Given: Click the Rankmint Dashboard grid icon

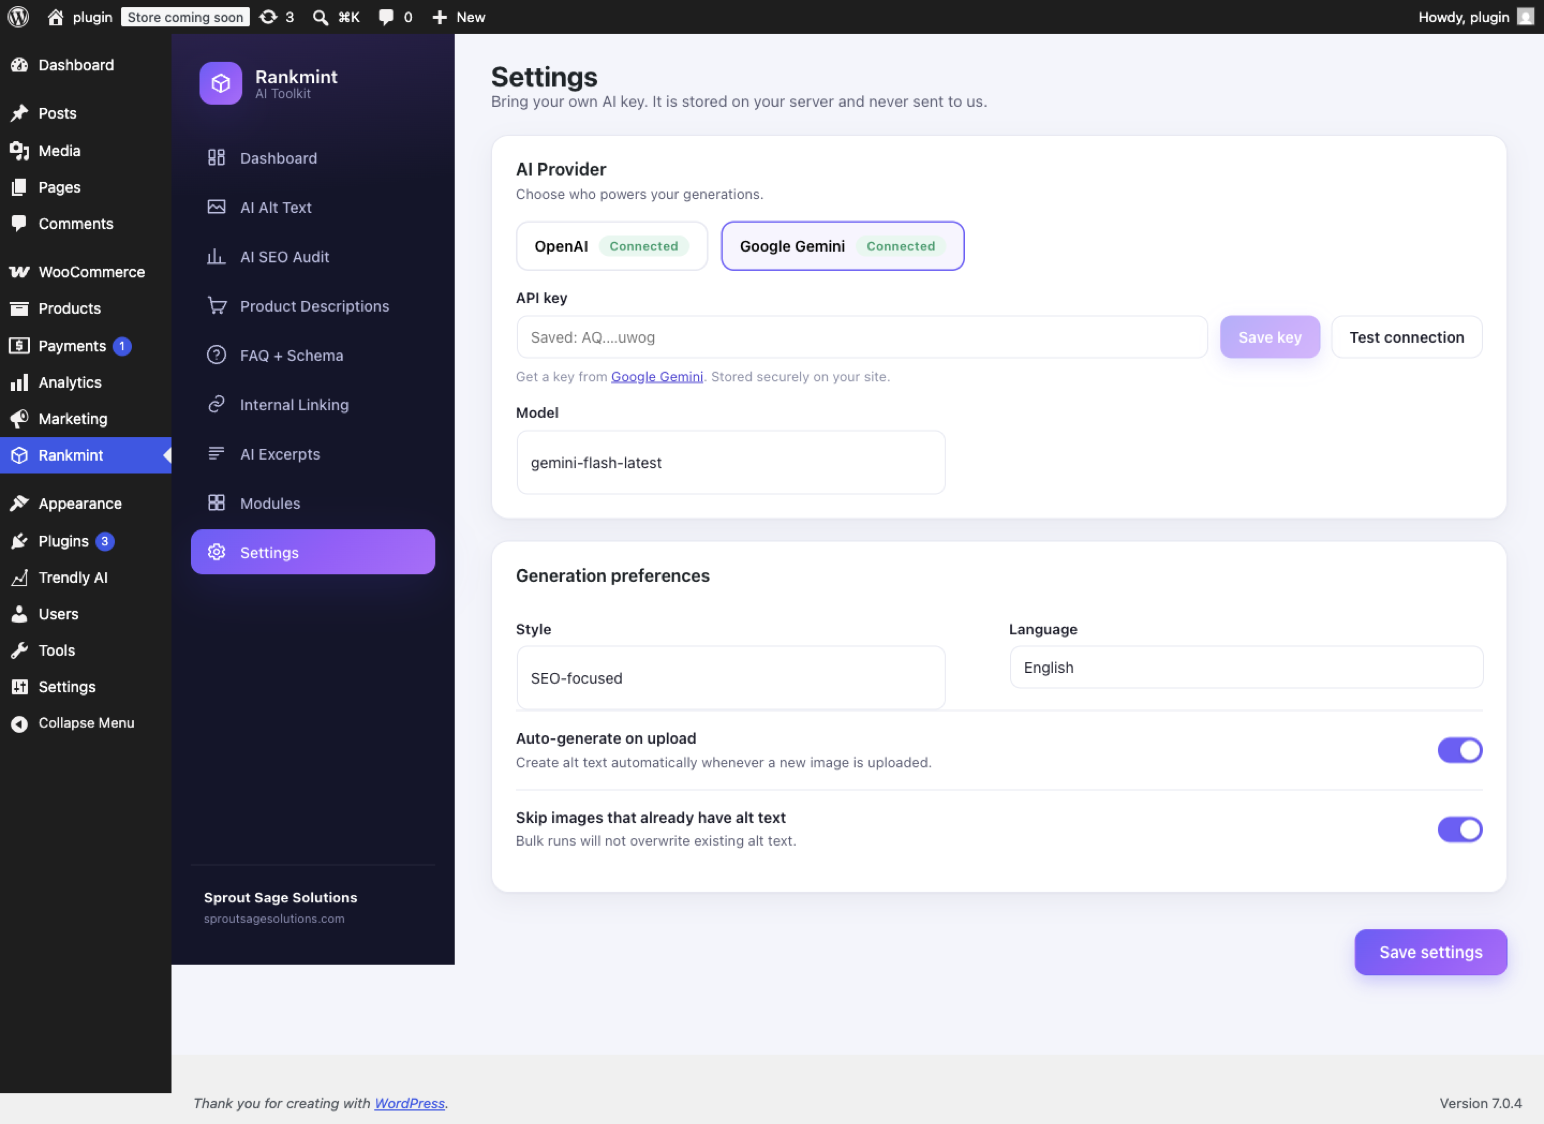Looking at the screenshot, I should click(216, 158).
